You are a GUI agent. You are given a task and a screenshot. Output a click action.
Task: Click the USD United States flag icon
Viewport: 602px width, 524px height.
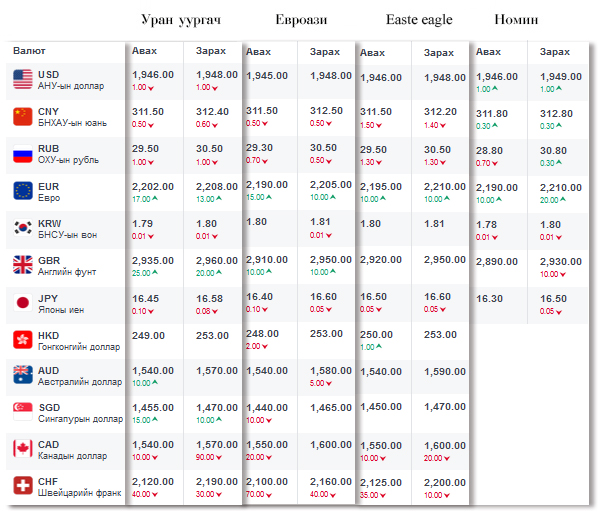click(22, 80)
